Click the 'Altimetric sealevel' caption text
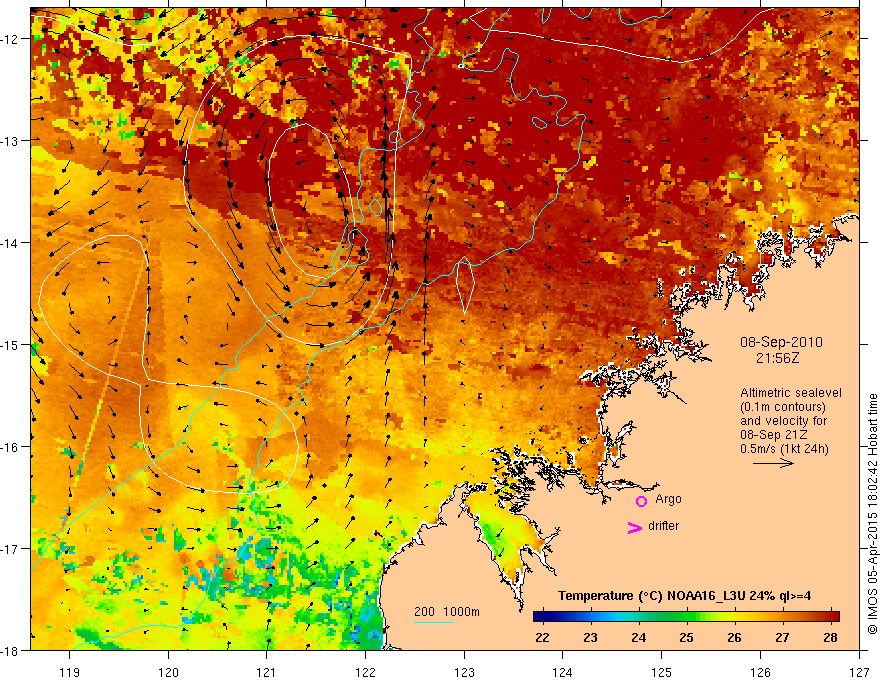The height and width of the screenshot is (680, 880). (791, 393)
